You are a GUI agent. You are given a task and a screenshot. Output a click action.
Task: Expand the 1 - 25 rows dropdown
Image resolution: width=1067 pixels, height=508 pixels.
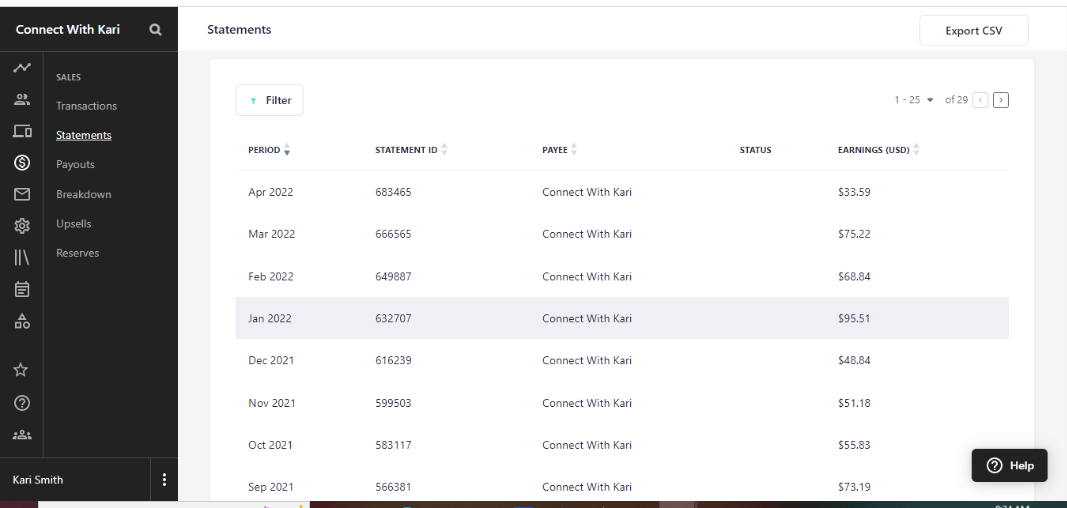pyautogui.click(x=914, y=100)
